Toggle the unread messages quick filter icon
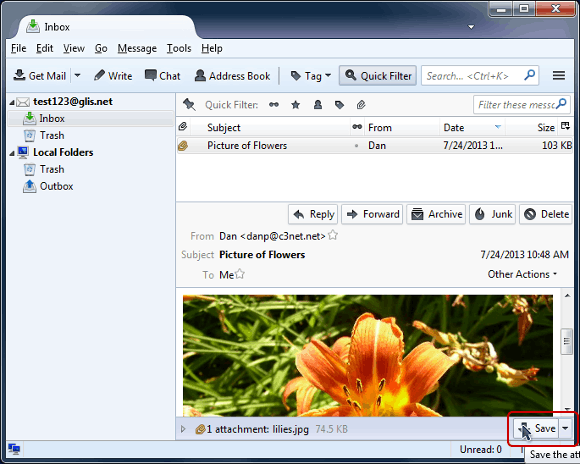580x464 pixels. click(274, 105)
